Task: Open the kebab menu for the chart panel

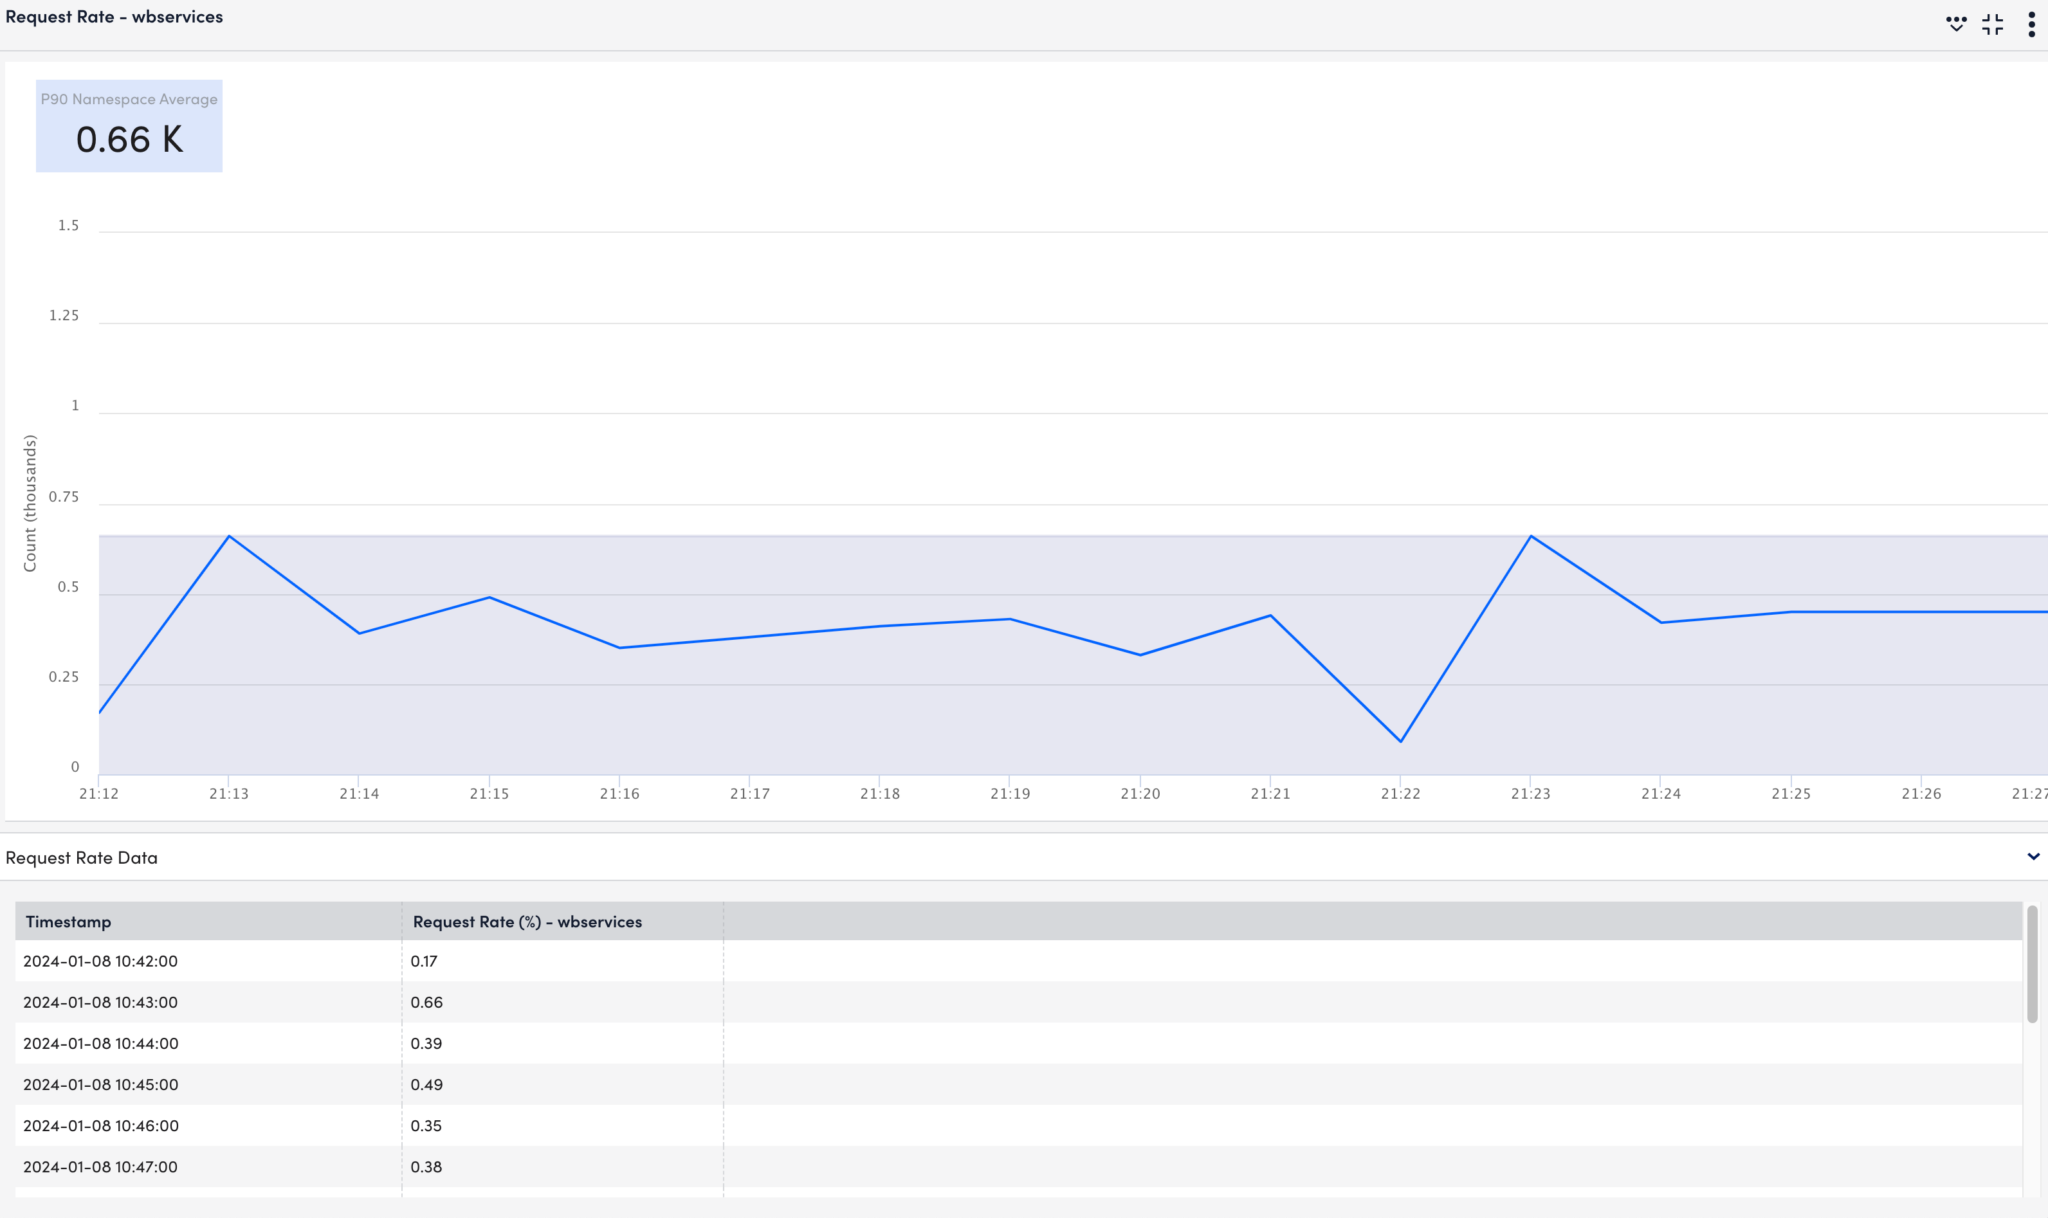Action: pos(2032,22)
